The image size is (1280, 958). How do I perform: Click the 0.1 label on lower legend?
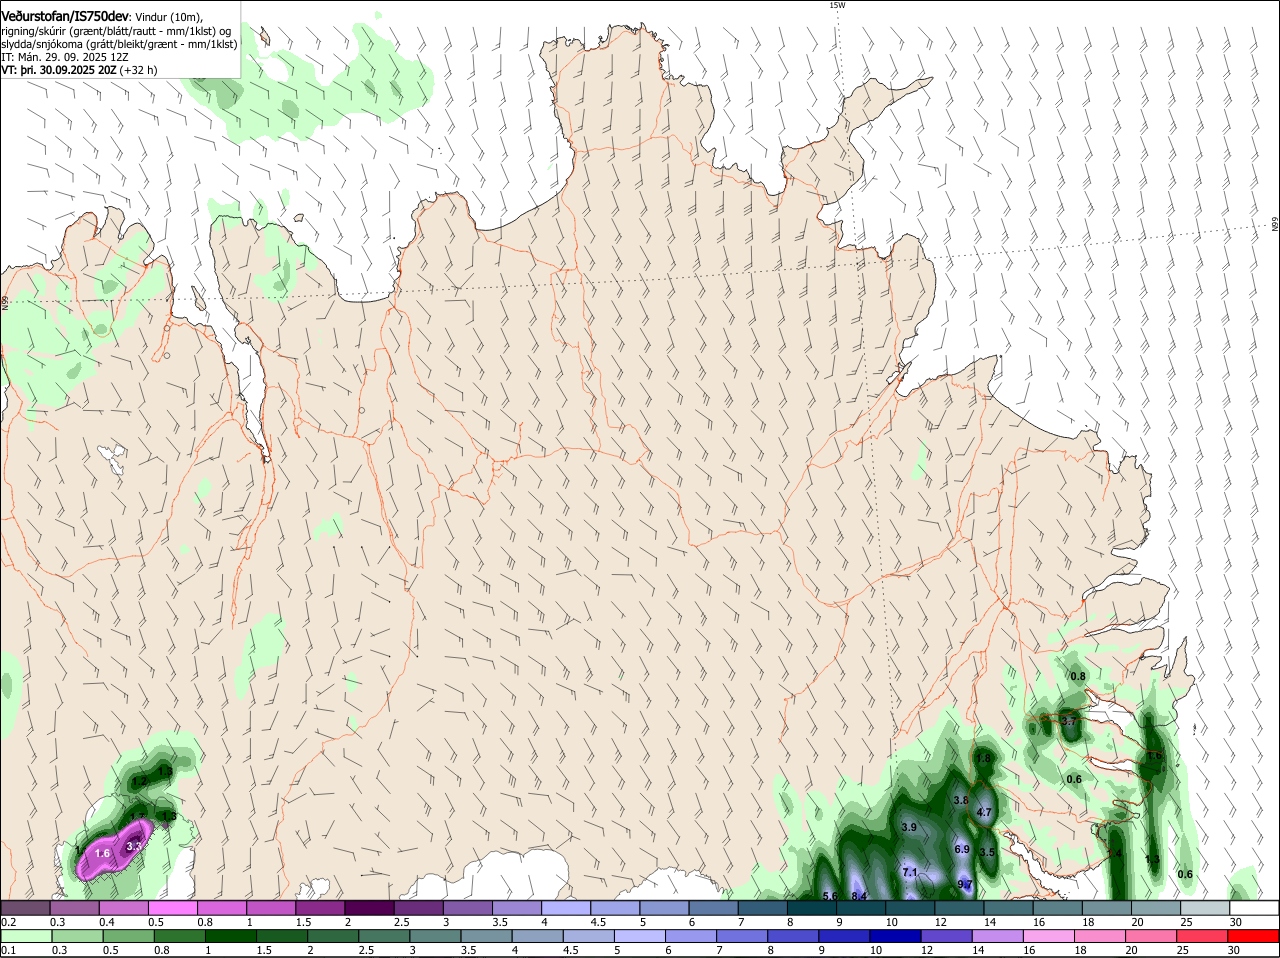[8, 950]
